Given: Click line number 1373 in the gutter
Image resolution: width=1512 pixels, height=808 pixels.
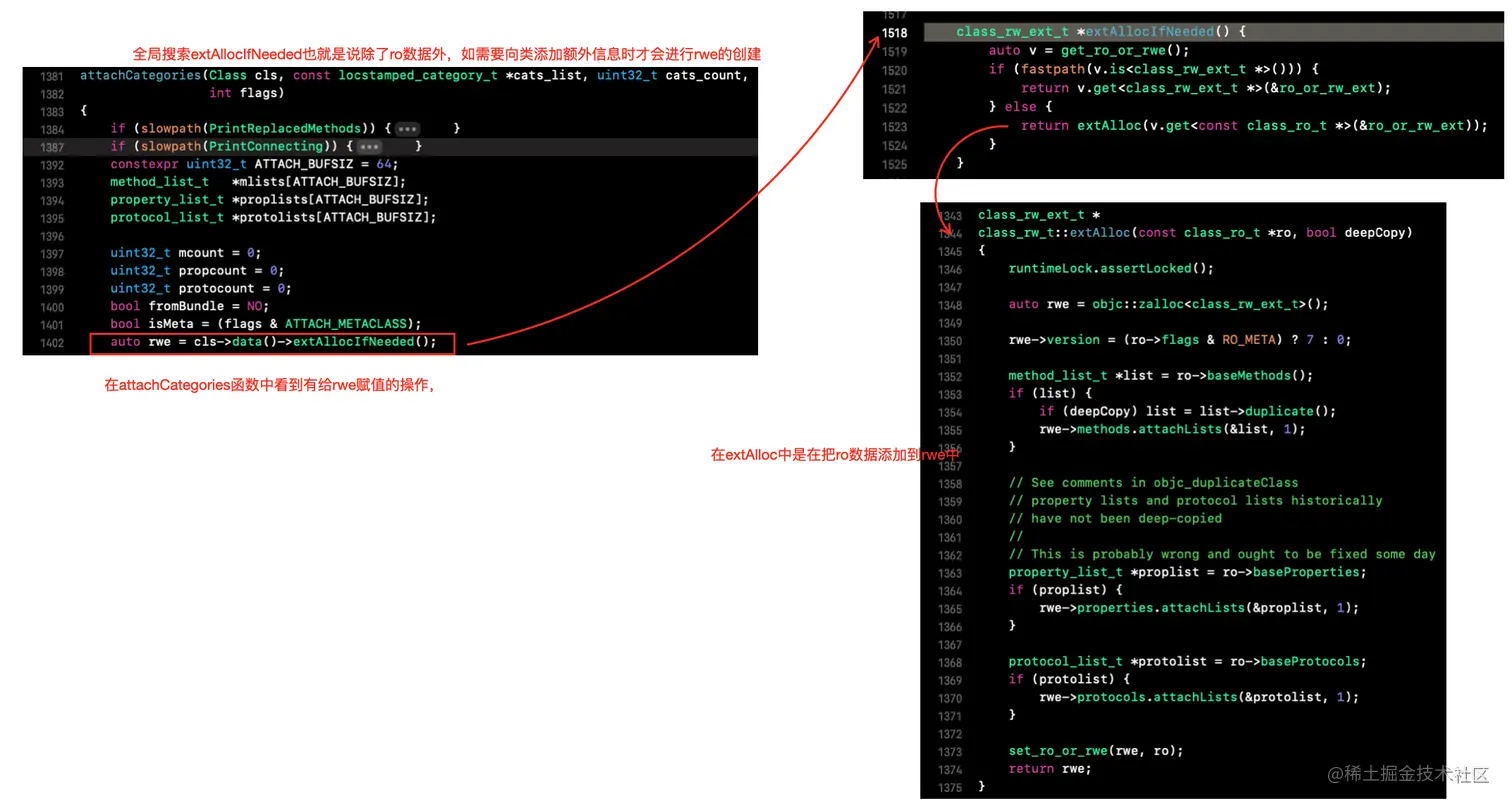Looking at the screenshot, I should [x=950, y=751].
